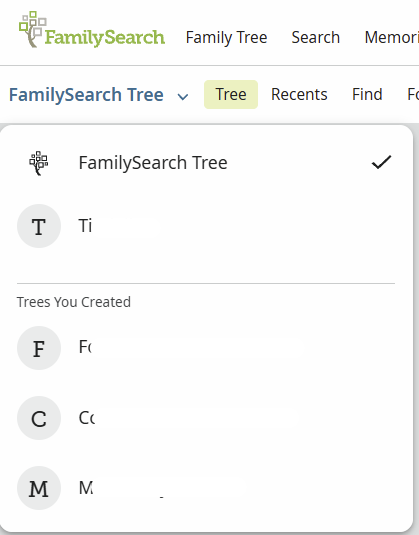Select the C avatar circle
The image size is (419, 535).
(39, 418)
